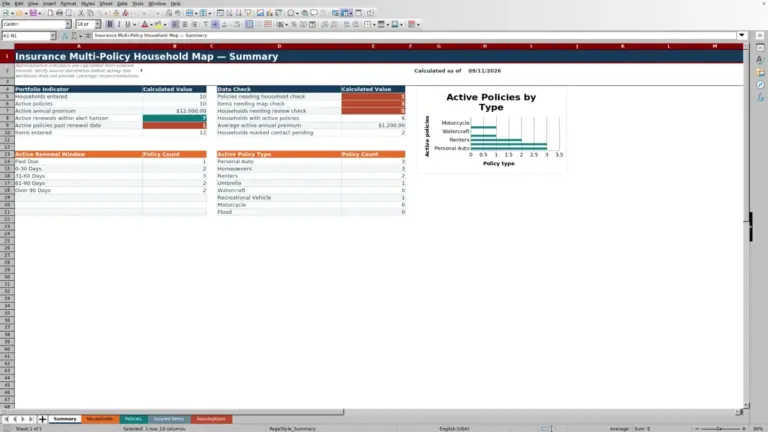Toggle center horizontally alignment
Viewport: 768px width, 432px height.
click(x=185, y=24)
